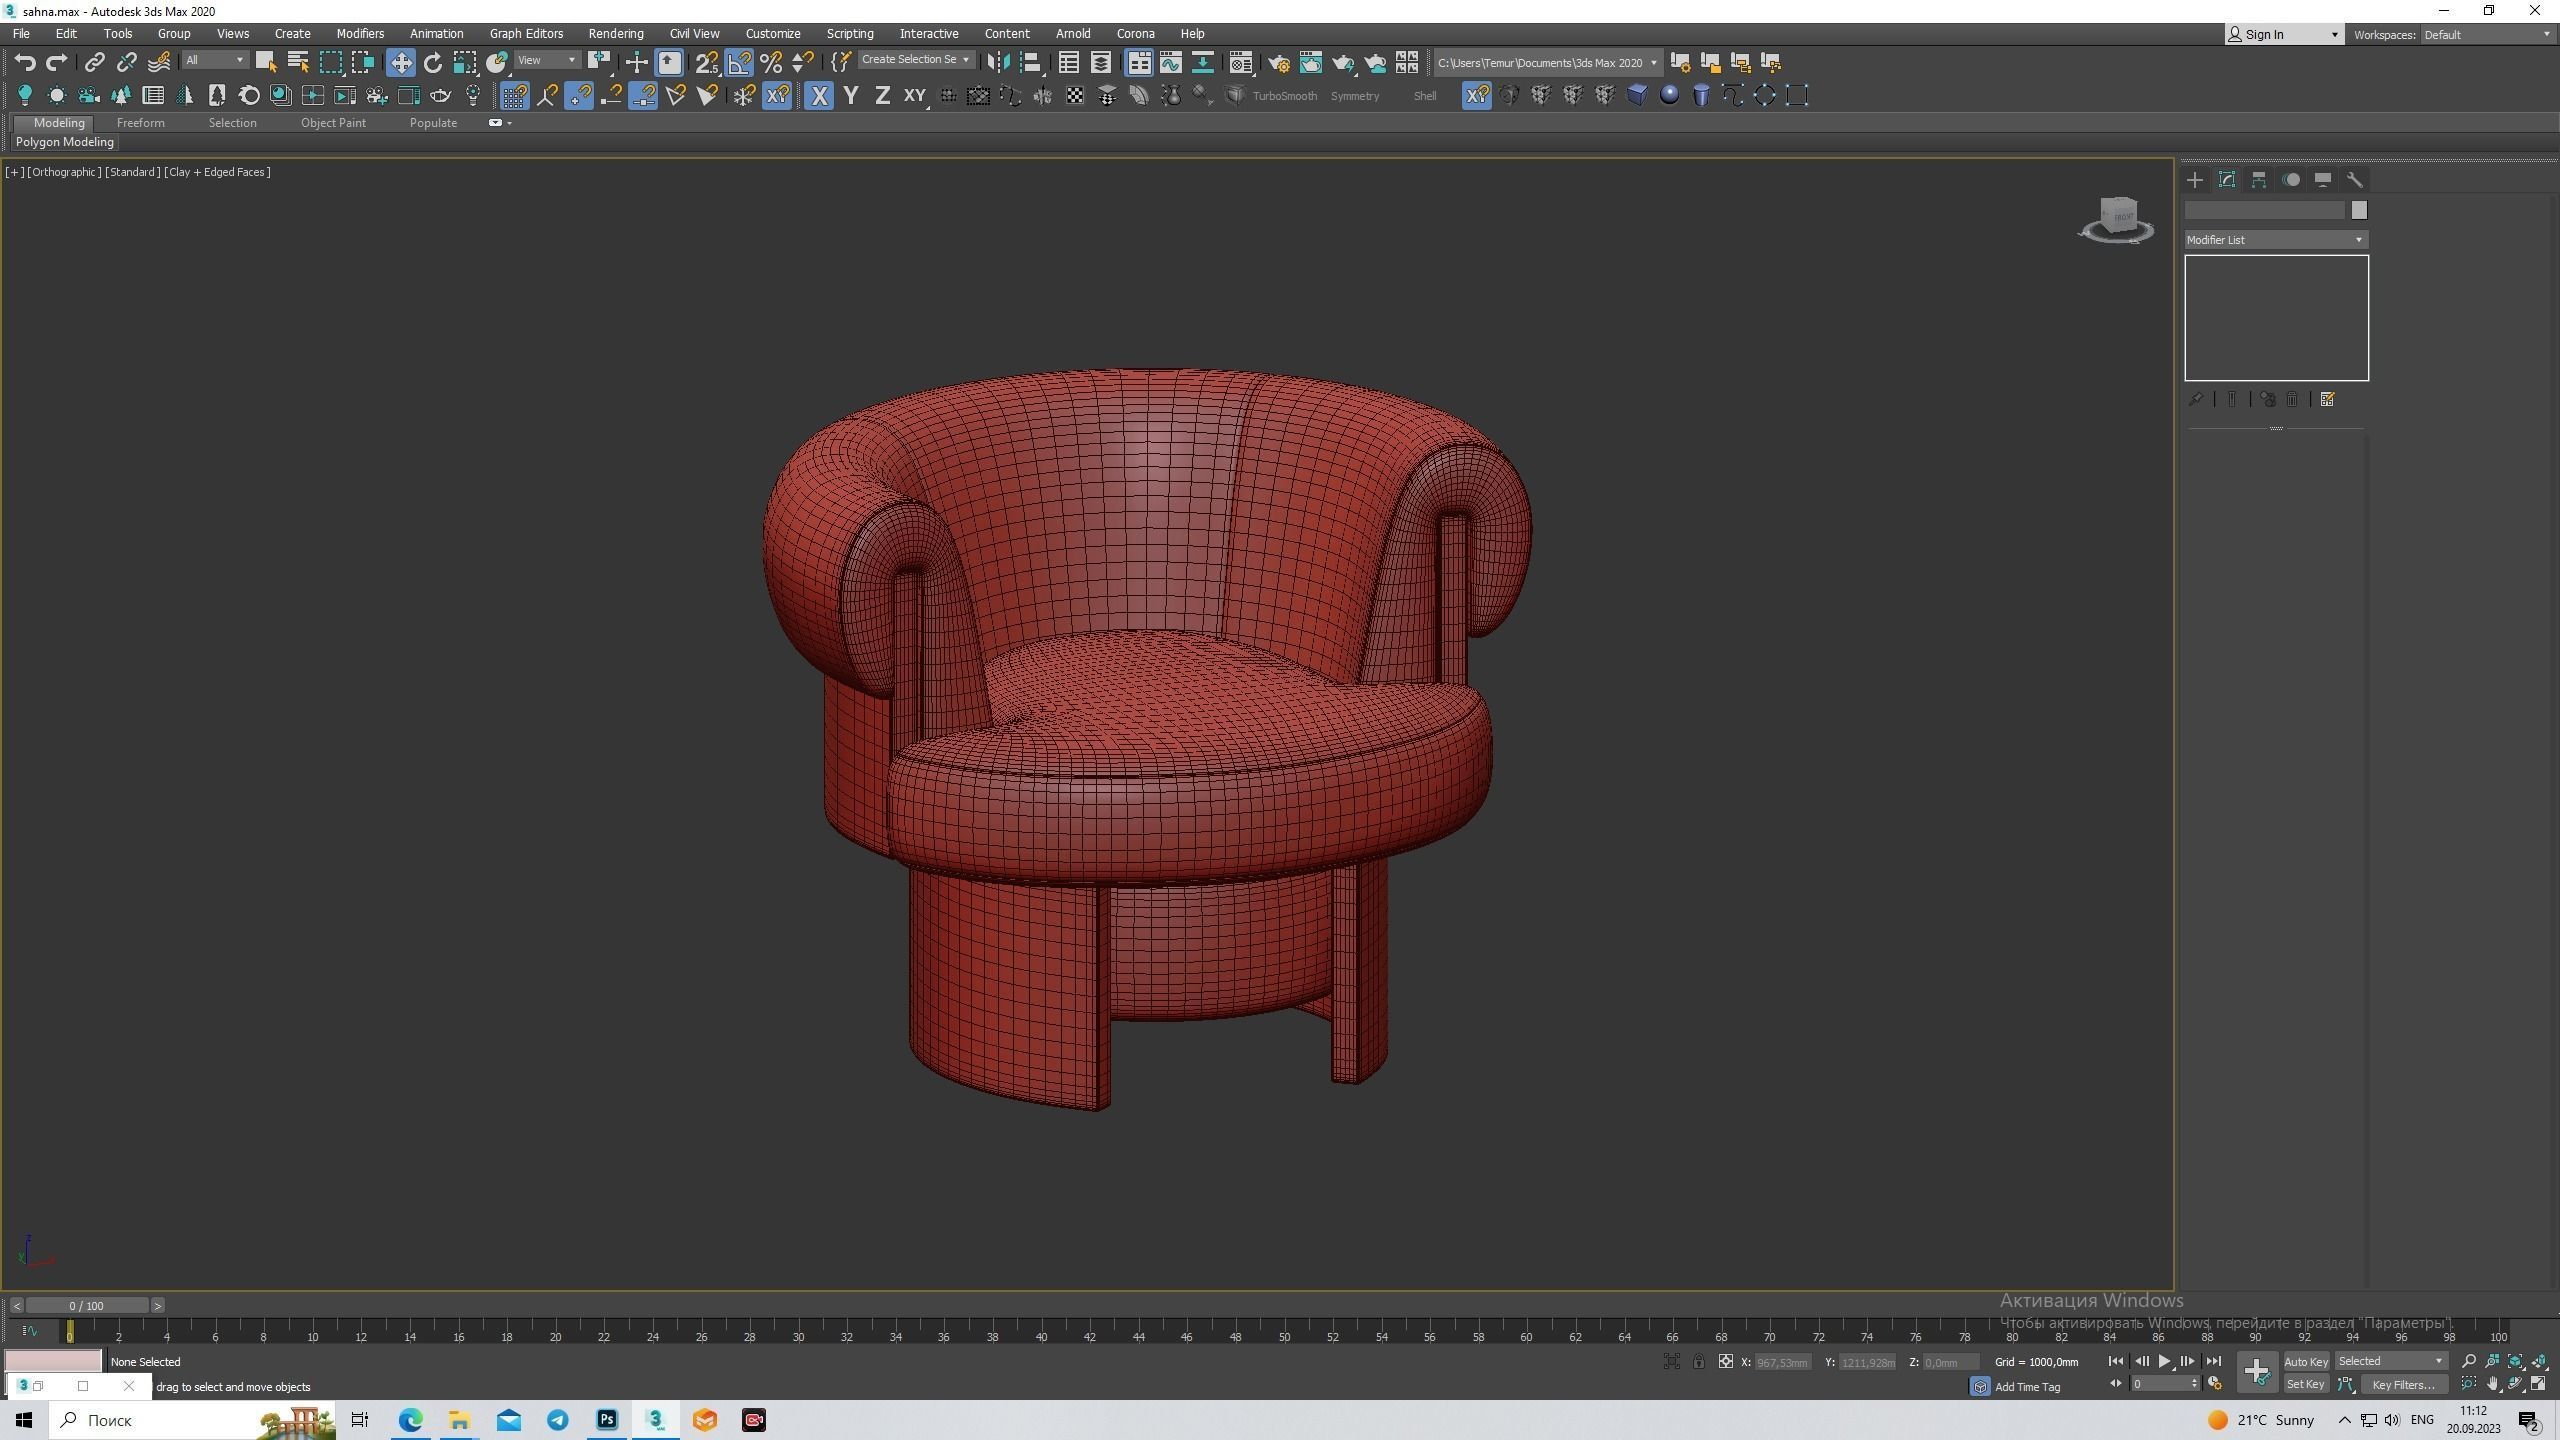Click the TurboSmooth modifier button
This screenshot has width=2560, height=1440.
click(1285, 96)
